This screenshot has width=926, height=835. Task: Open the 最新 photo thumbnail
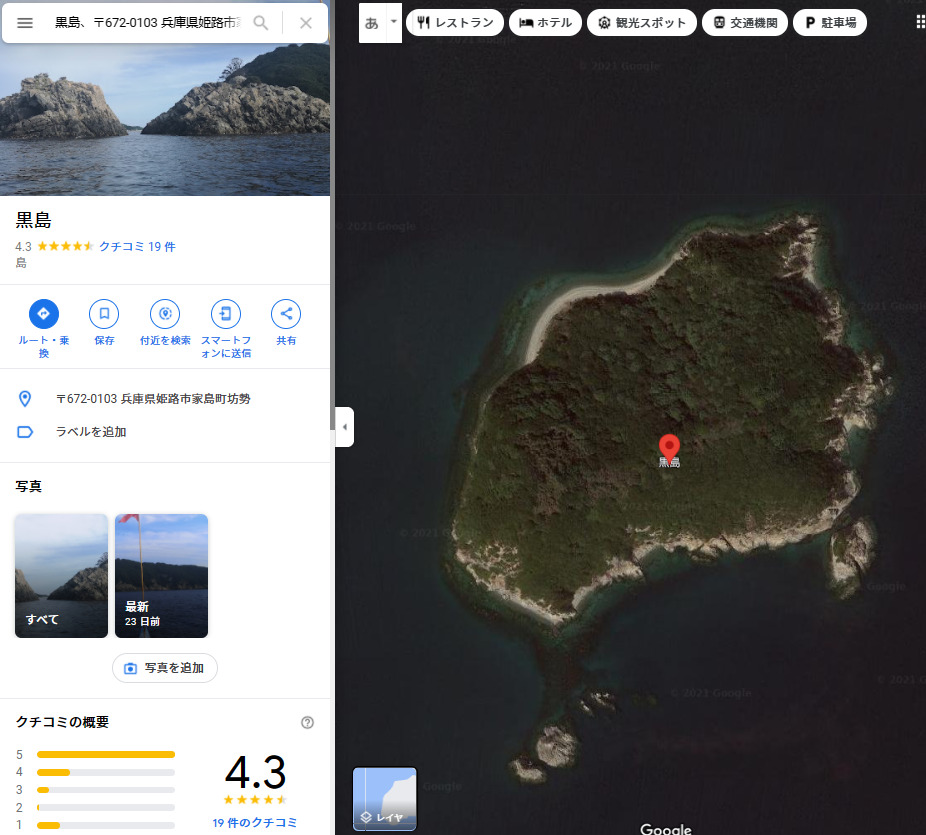[x=161, y=576]
